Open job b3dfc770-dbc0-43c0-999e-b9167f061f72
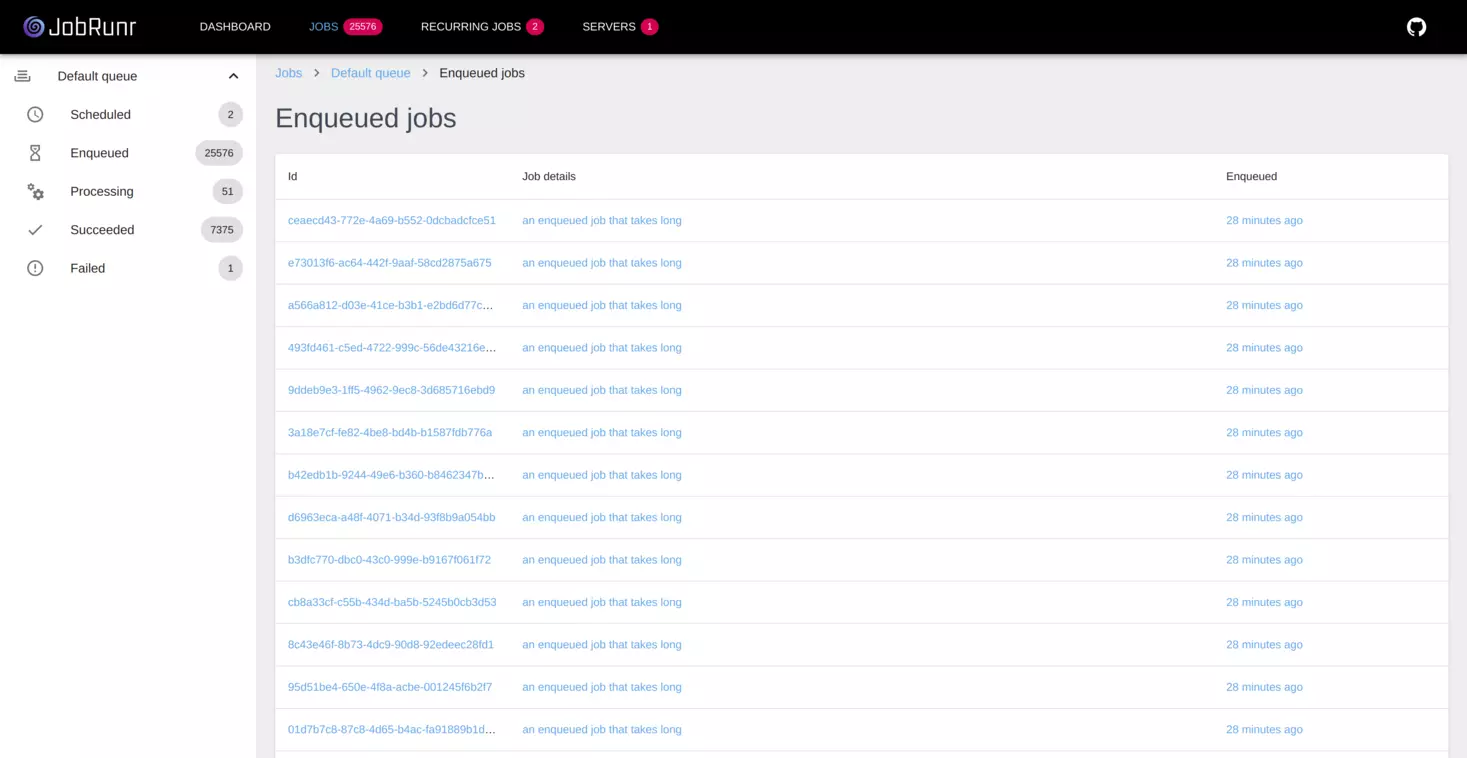Image resolution: width=1467 pixels, height=758 pixels. pos(389,560)
